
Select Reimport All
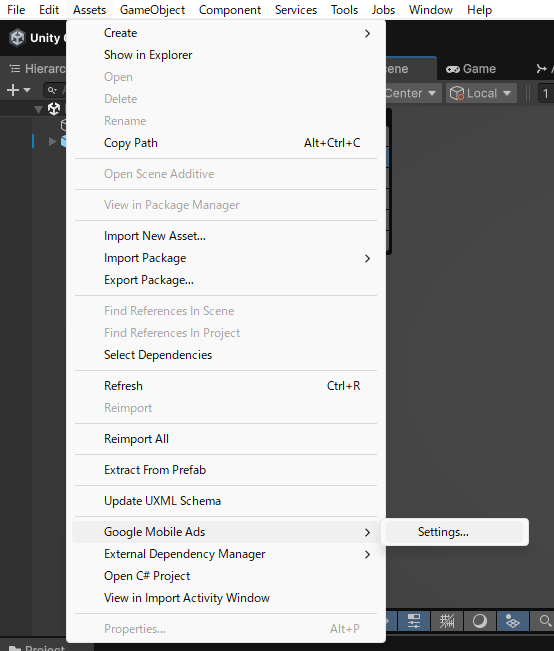point(226,439)
